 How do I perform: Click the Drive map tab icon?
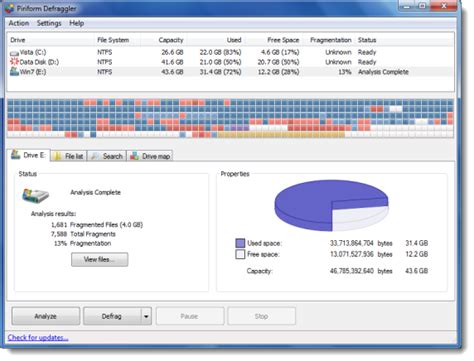(135, 156)
